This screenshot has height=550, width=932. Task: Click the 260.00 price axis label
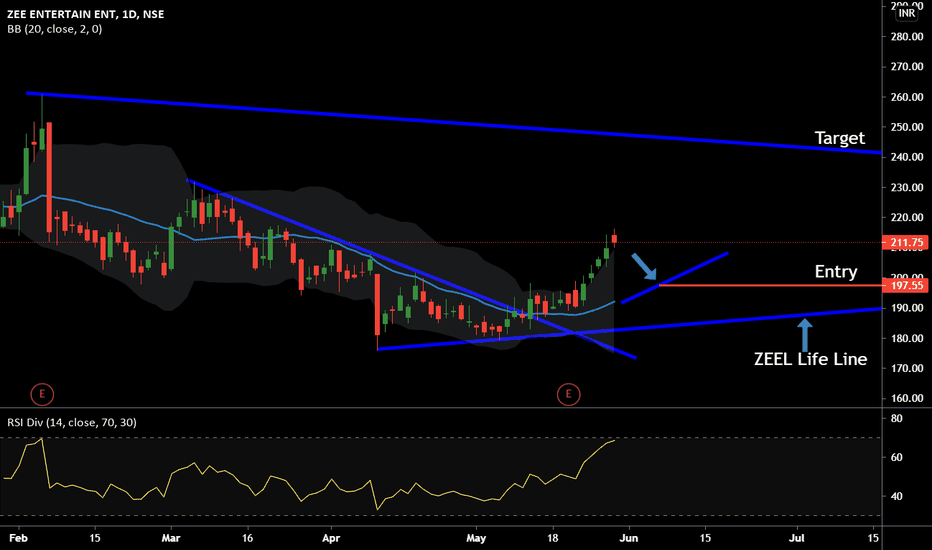click(x=907, y=97)
